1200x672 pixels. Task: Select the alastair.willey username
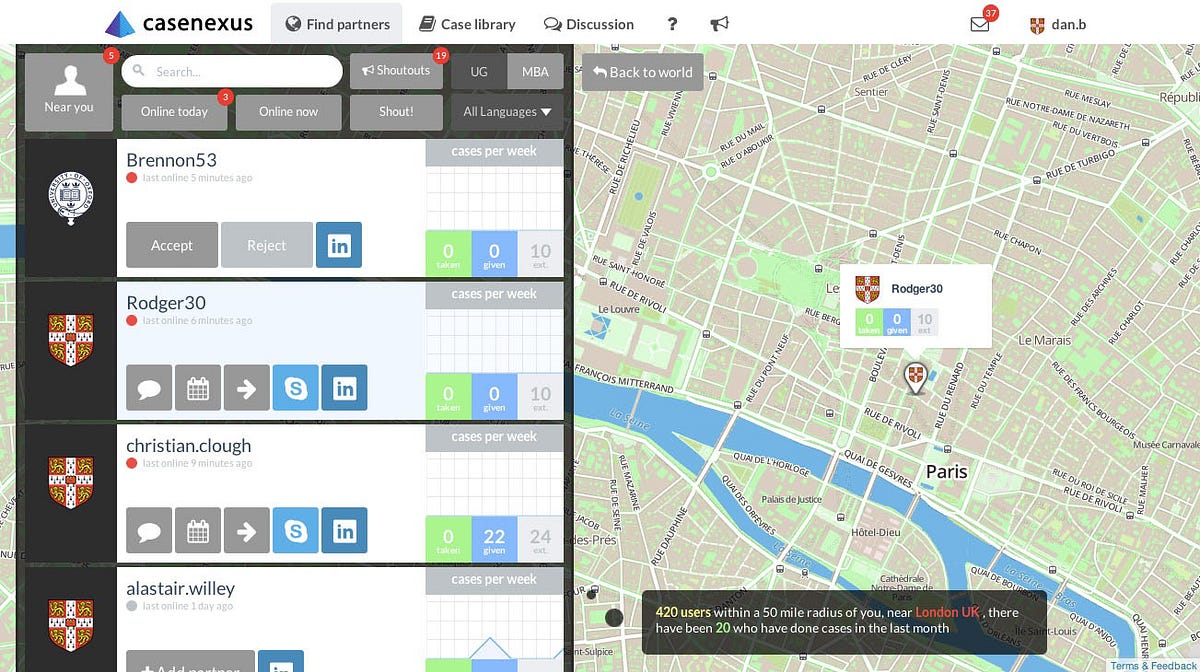(181, 589)
